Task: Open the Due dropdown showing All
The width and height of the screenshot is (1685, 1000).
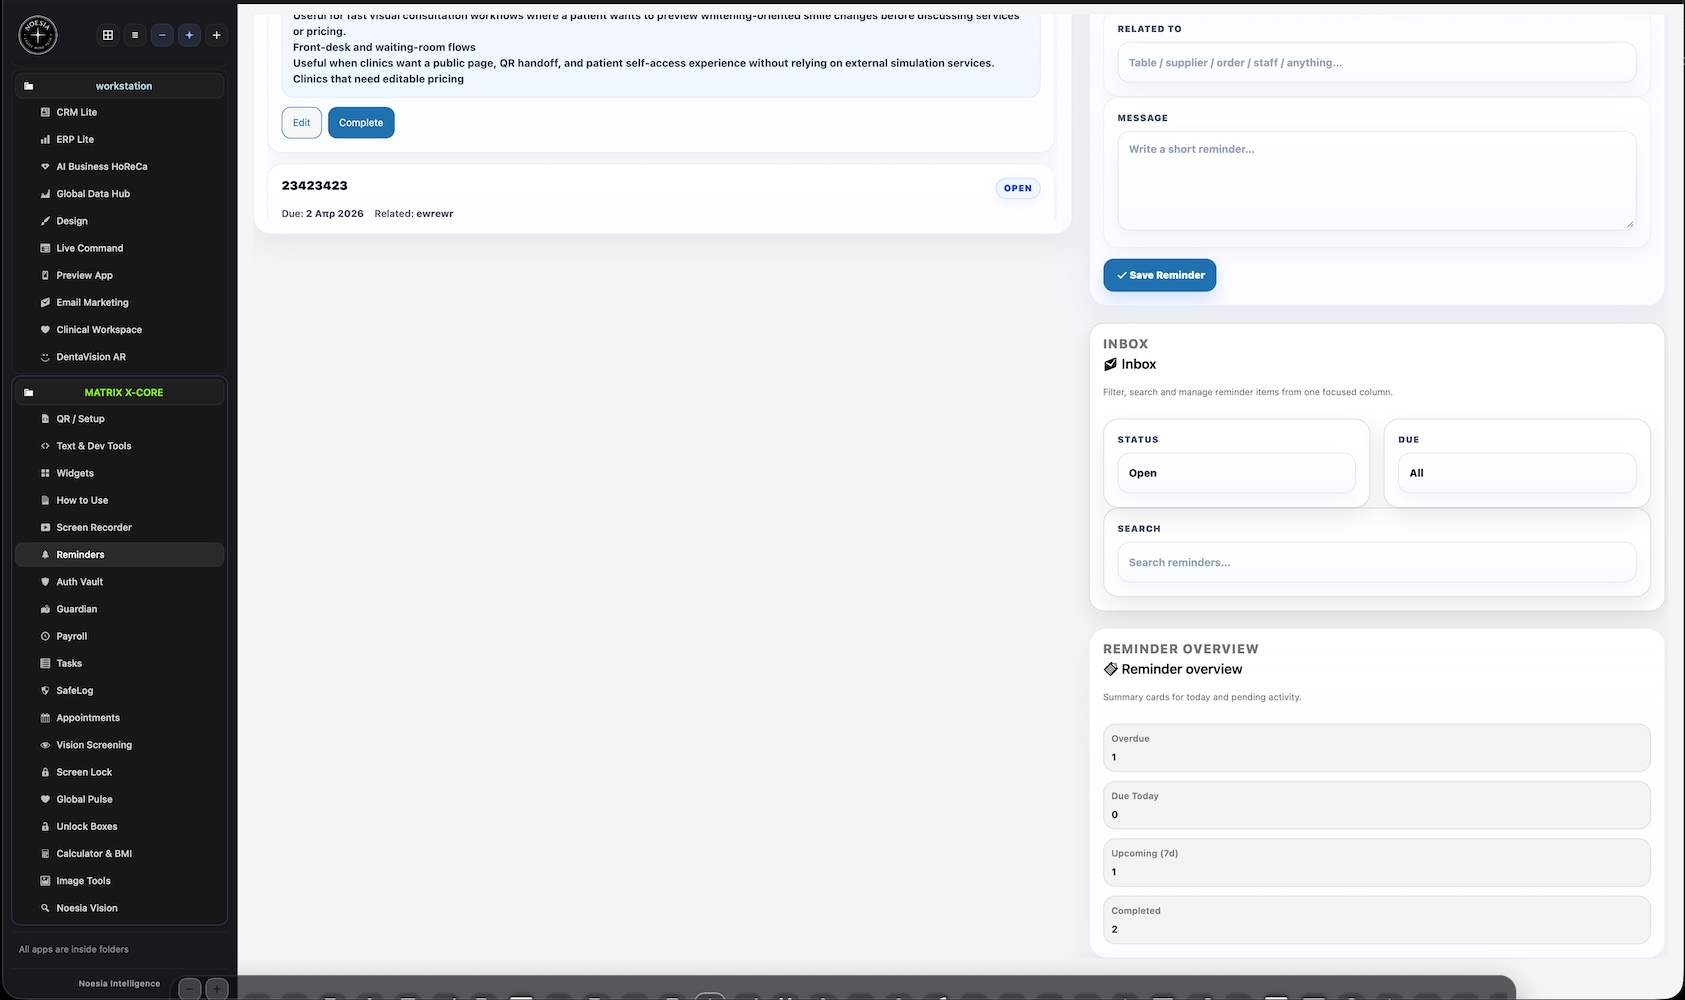Action: click(1517, 473)
